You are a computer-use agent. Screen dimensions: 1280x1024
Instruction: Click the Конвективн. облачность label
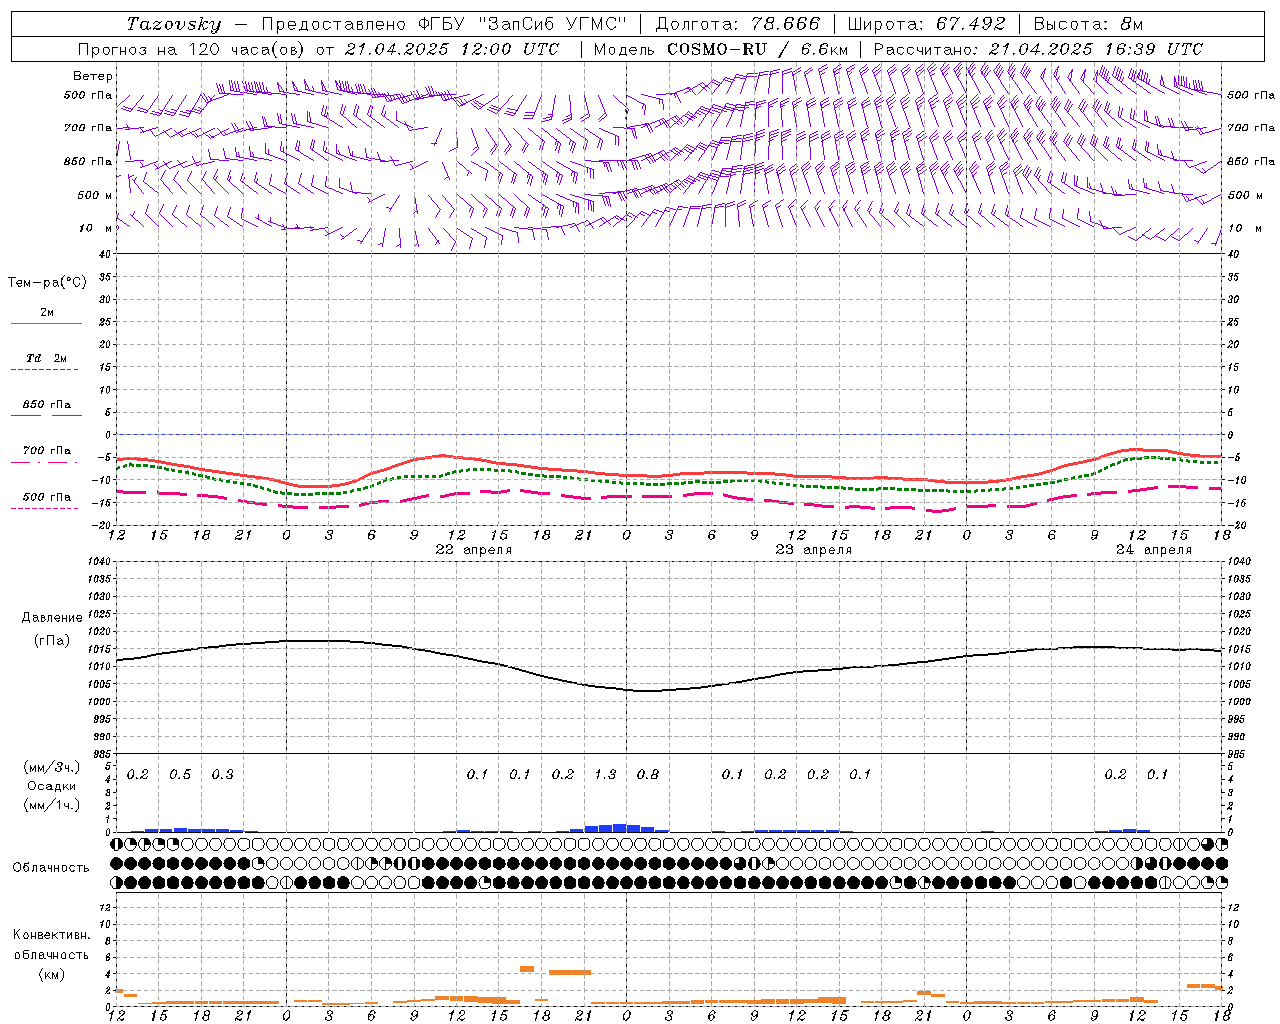[x=51, y=954]
